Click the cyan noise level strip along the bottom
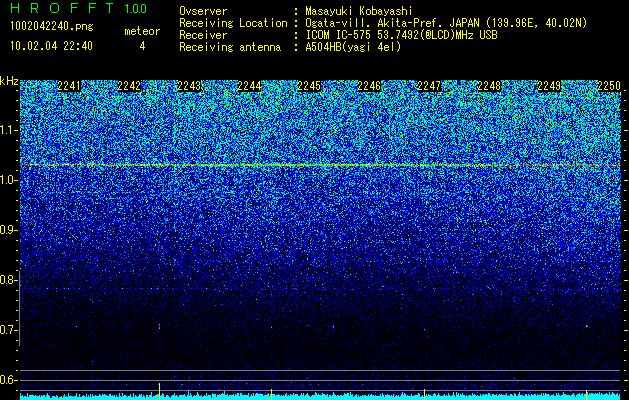 tap(321, 397)
